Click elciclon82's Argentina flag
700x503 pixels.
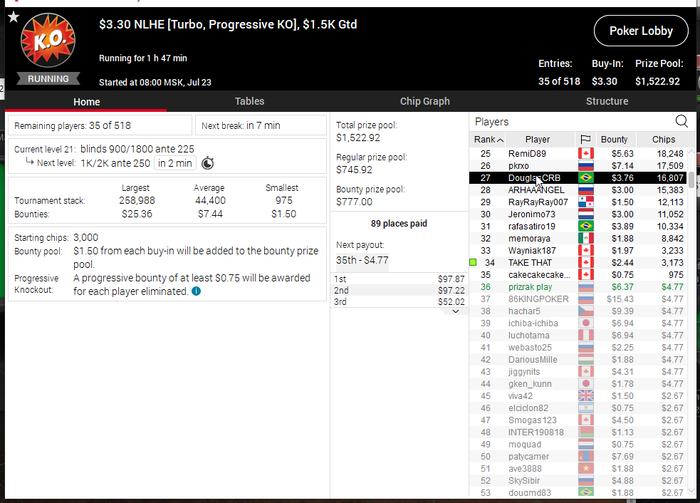pyautogui.click(x=586, y=408)
